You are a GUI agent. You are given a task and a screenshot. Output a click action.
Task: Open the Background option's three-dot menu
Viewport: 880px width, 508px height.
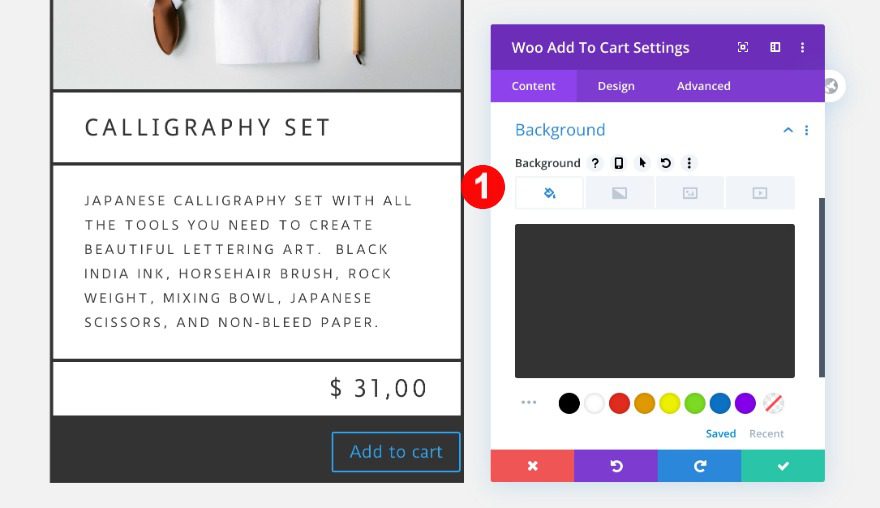689,163
